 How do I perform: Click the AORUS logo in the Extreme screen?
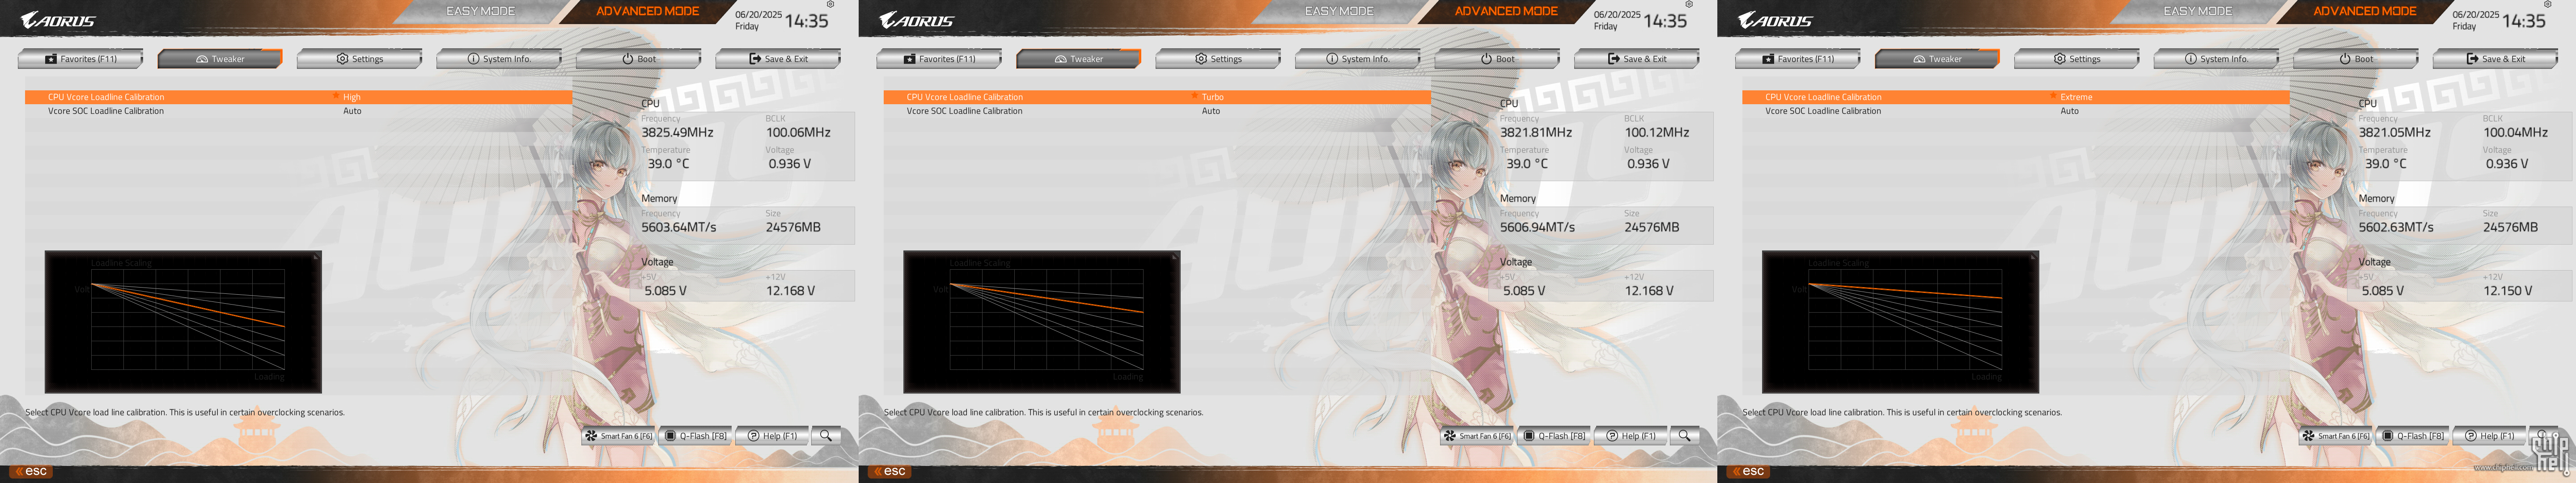1776,20
